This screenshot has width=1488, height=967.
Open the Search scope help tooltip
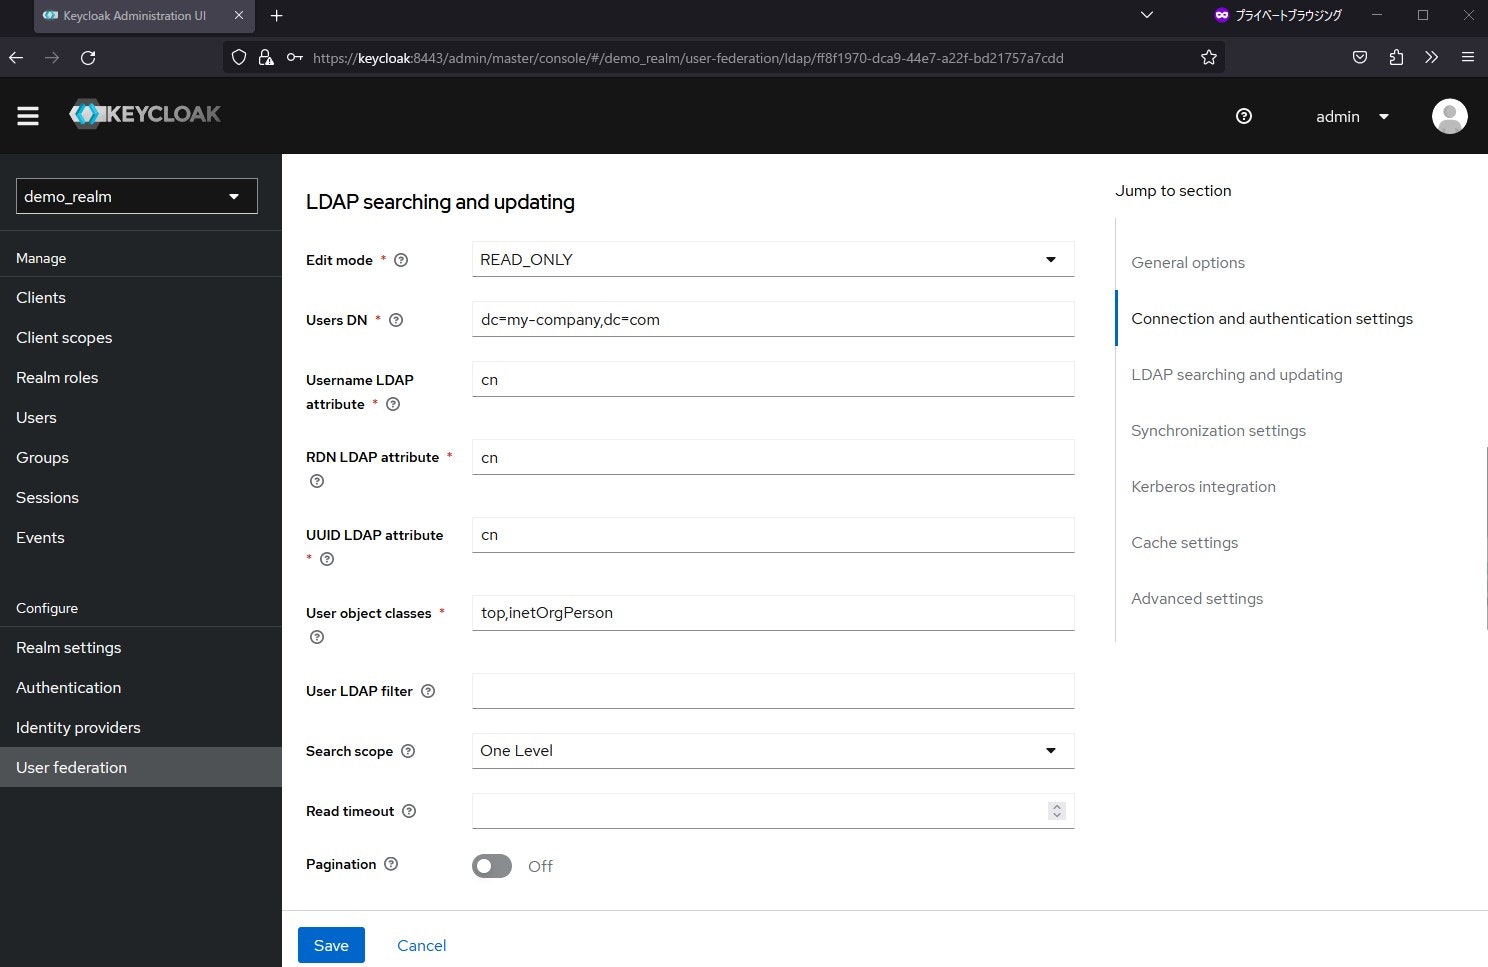(x=408, y=751)
